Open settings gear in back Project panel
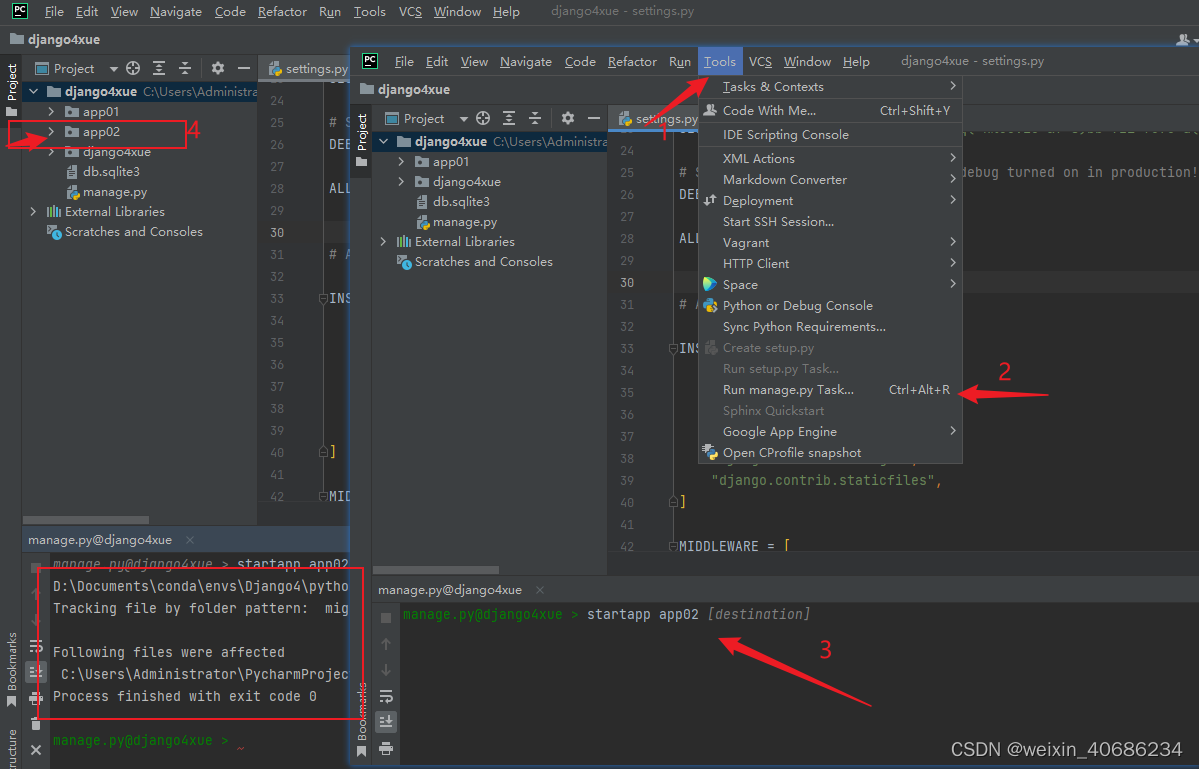 pos(218,68)
